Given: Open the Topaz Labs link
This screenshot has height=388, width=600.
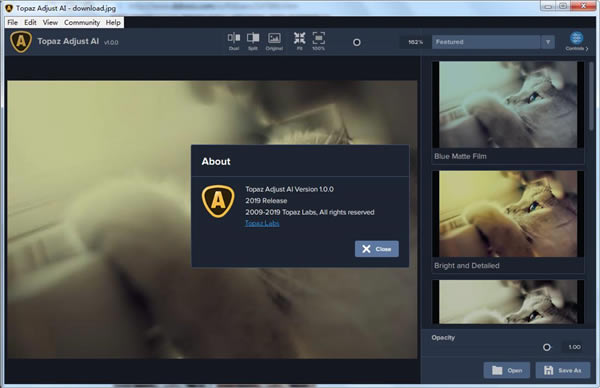Looking at the screenshot, I should (x=262, y=223).
